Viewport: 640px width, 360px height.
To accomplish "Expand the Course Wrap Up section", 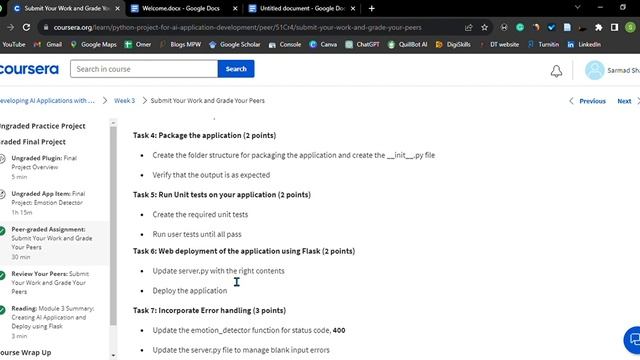I will [25, 352].
